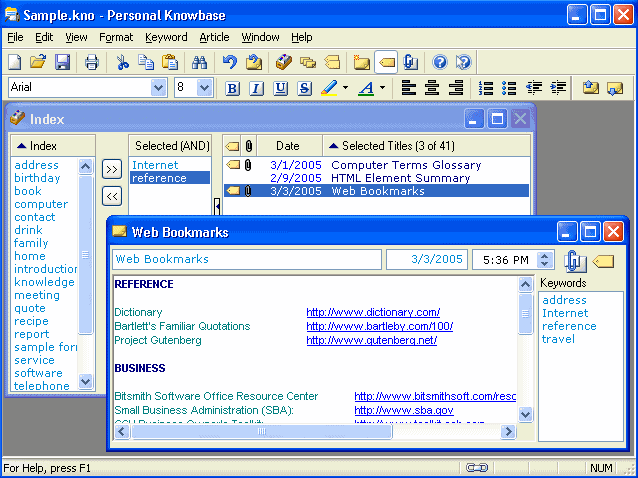
Task: Print with the printer toolbar icon
Action: coord(92,62)
